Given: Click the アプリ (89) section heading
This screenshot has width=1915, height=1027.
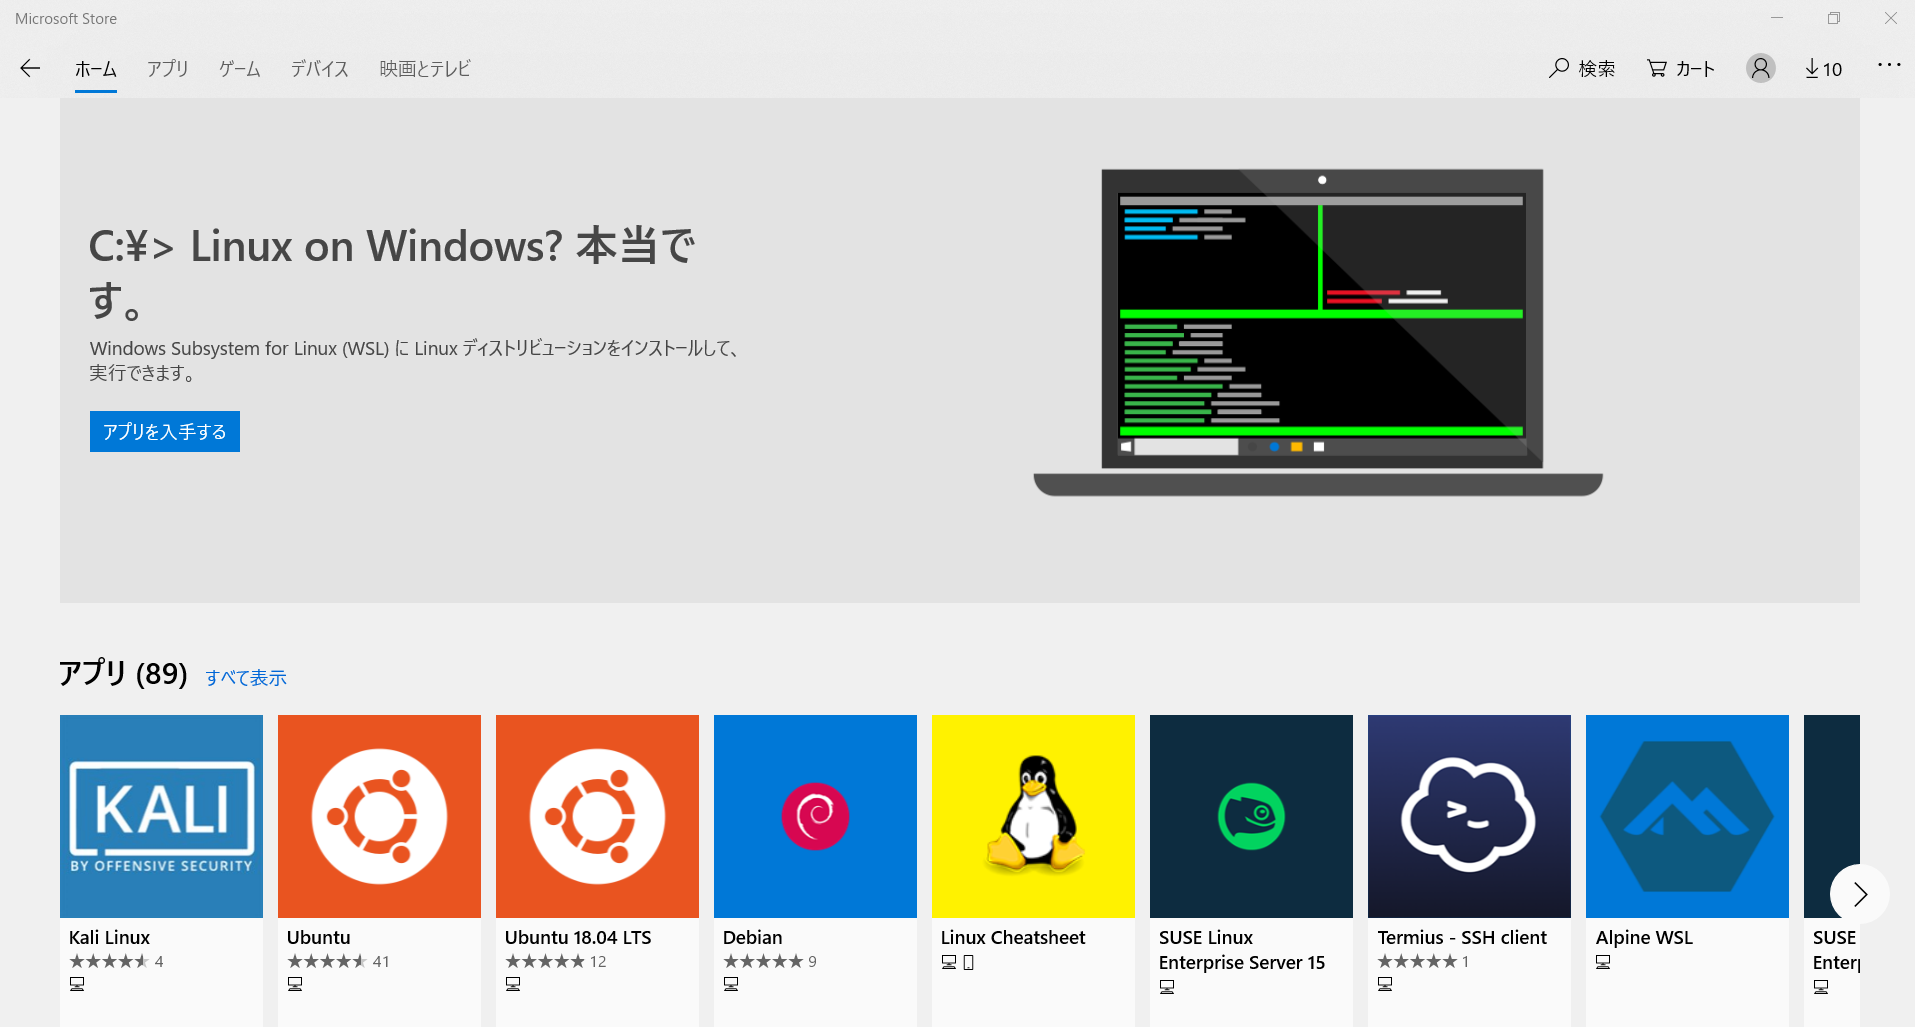Looking at the screenshot, I should [123, 673].
